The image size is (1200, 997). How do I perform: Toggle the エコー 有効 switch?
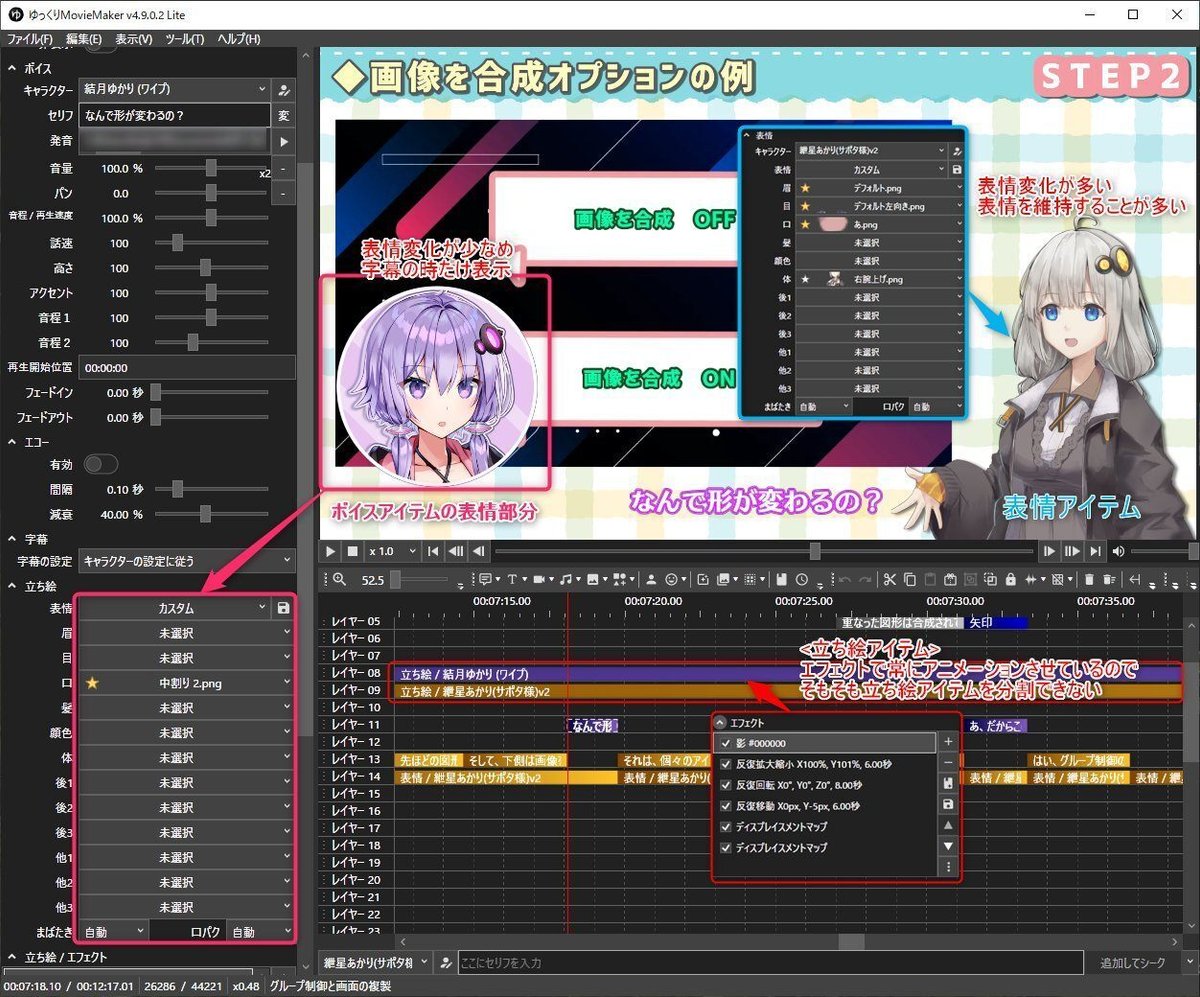(x=101, y=464)
